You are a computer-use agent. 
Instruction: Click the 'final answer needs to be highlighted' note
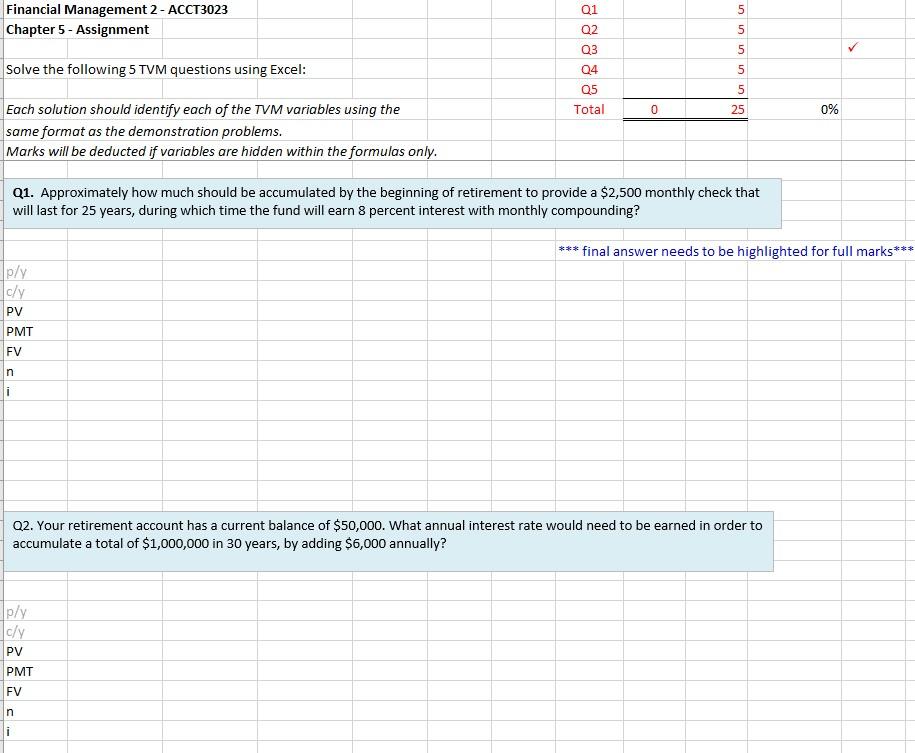pos(735,251)
